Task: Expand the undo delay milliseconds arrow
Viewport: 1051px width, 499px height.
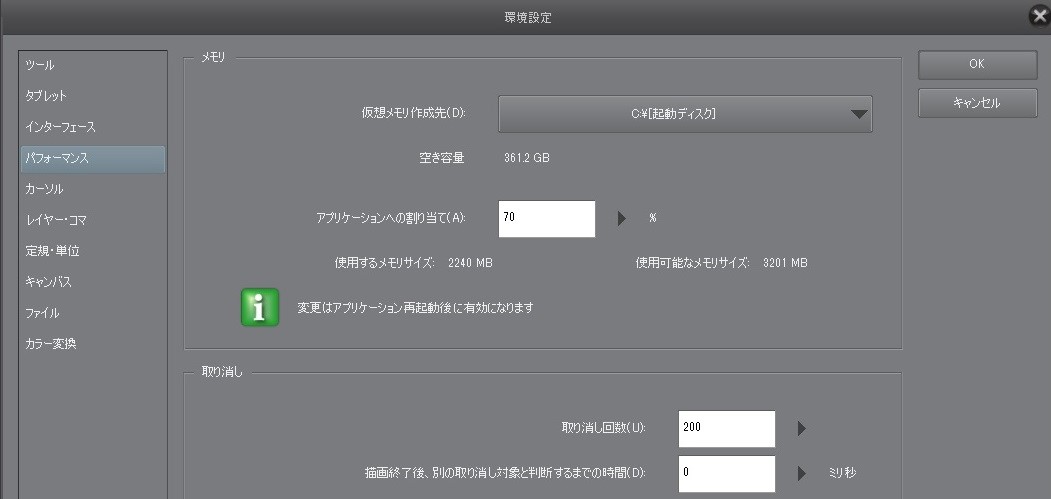Action: (x=801, y=472)
